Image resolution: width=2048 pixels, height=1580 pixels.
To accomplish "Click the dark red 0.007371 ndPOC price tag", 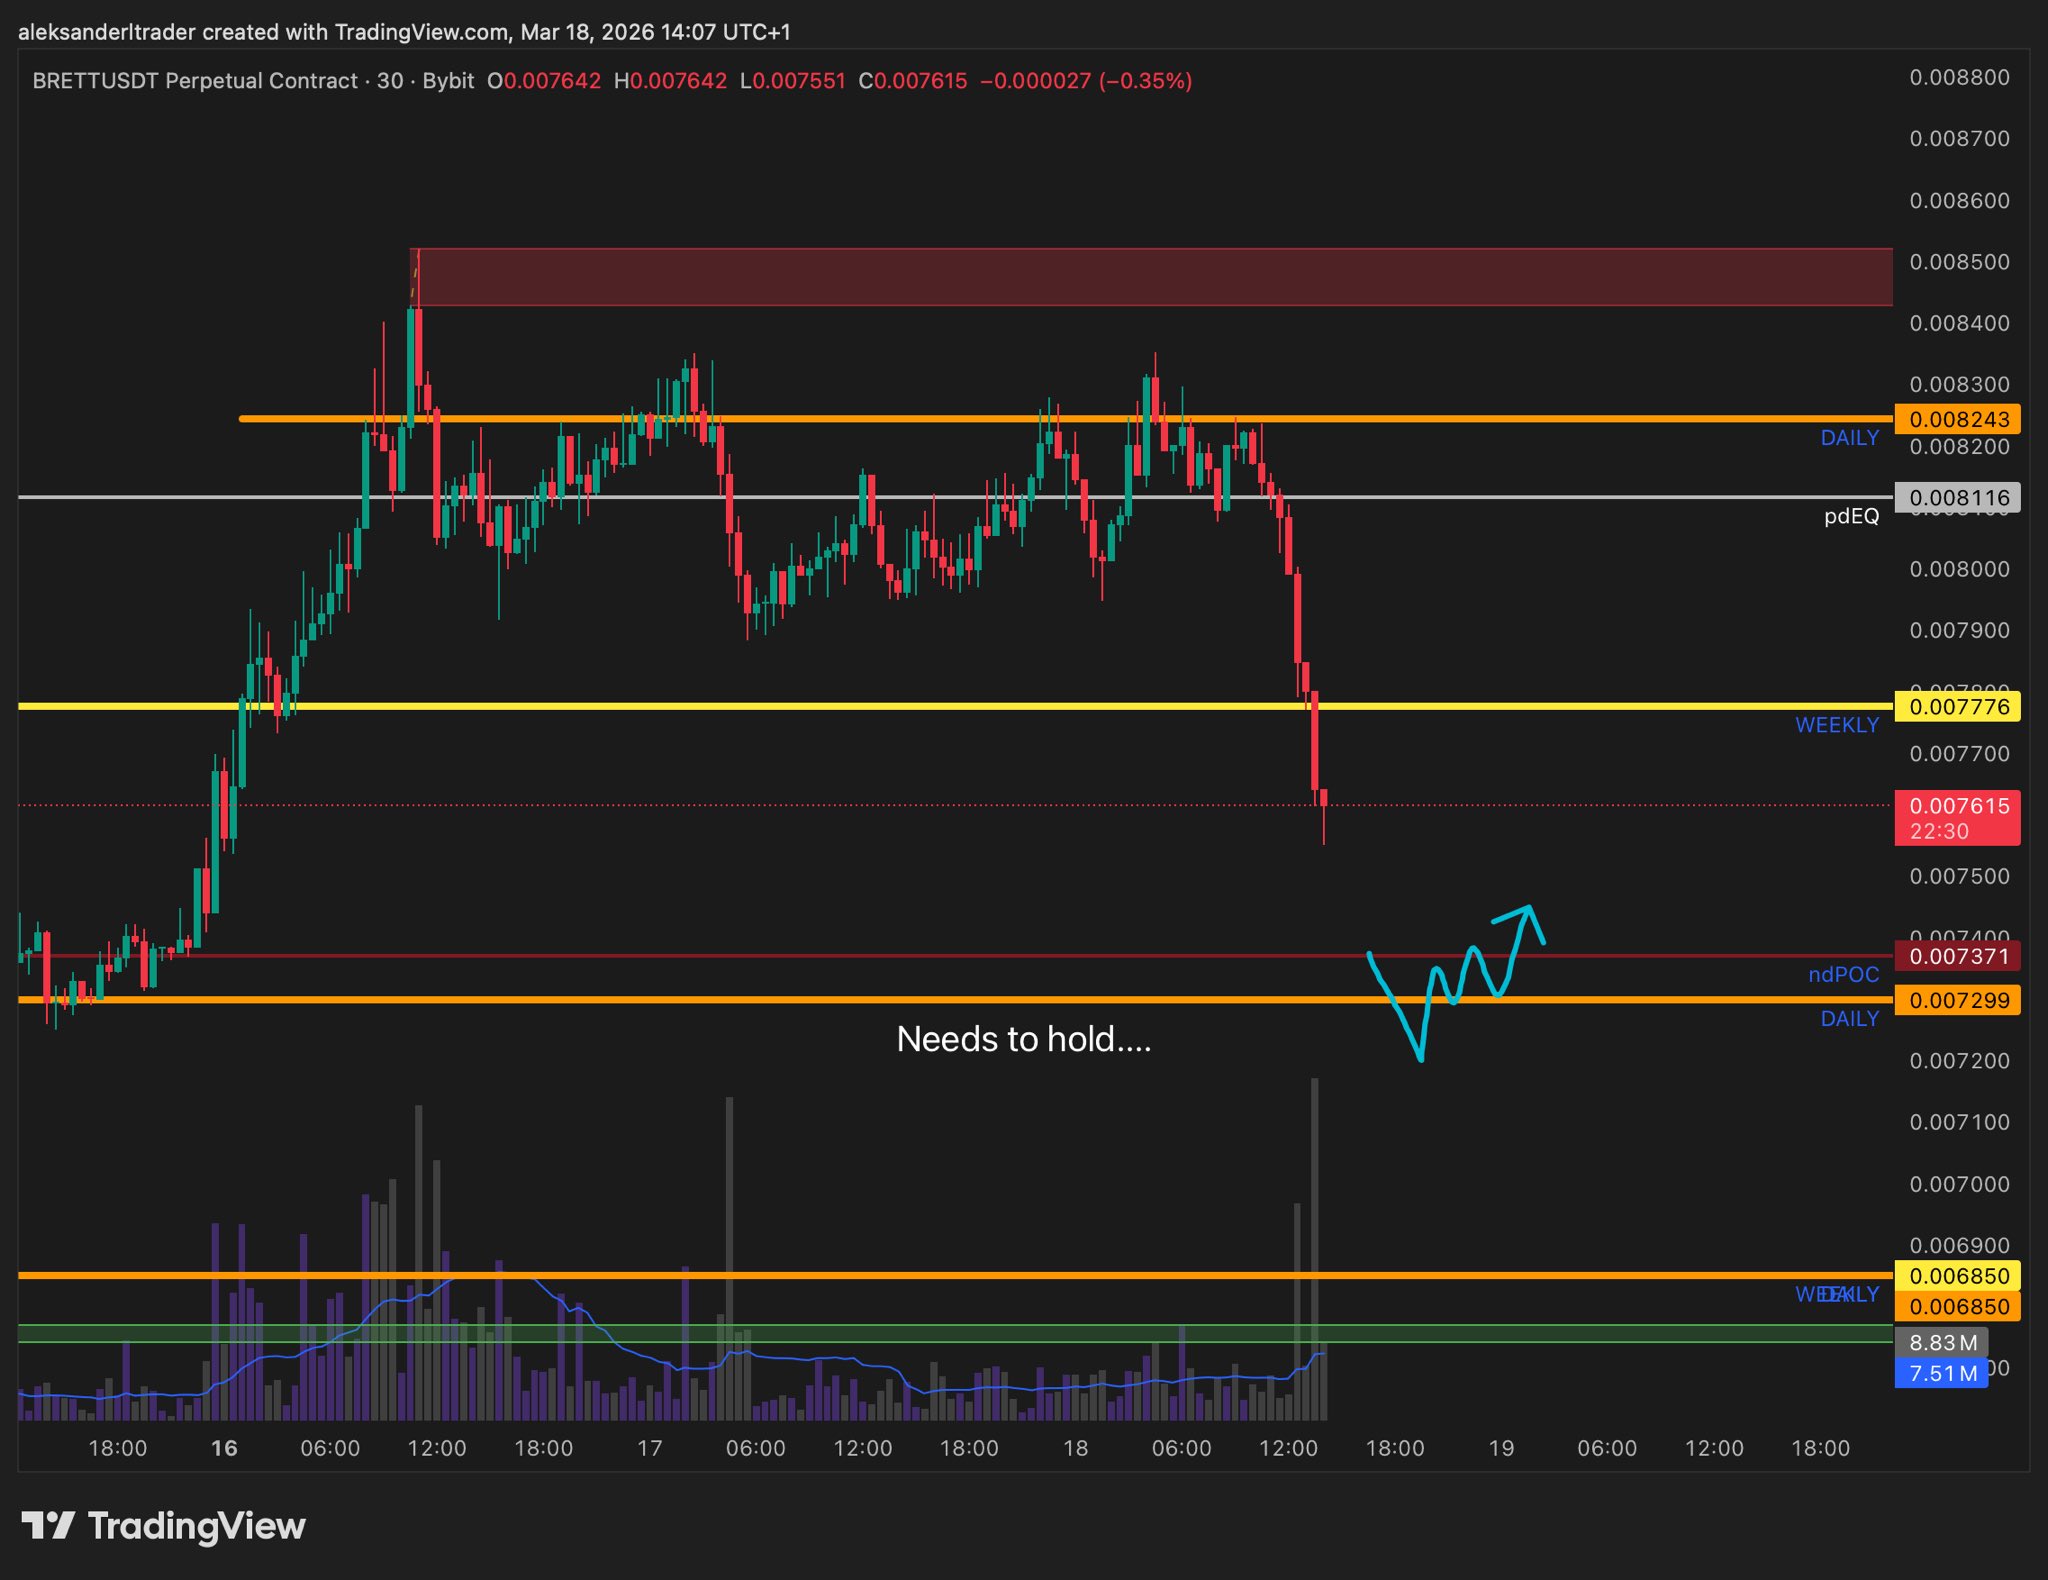I will [x=1957, y=956].
